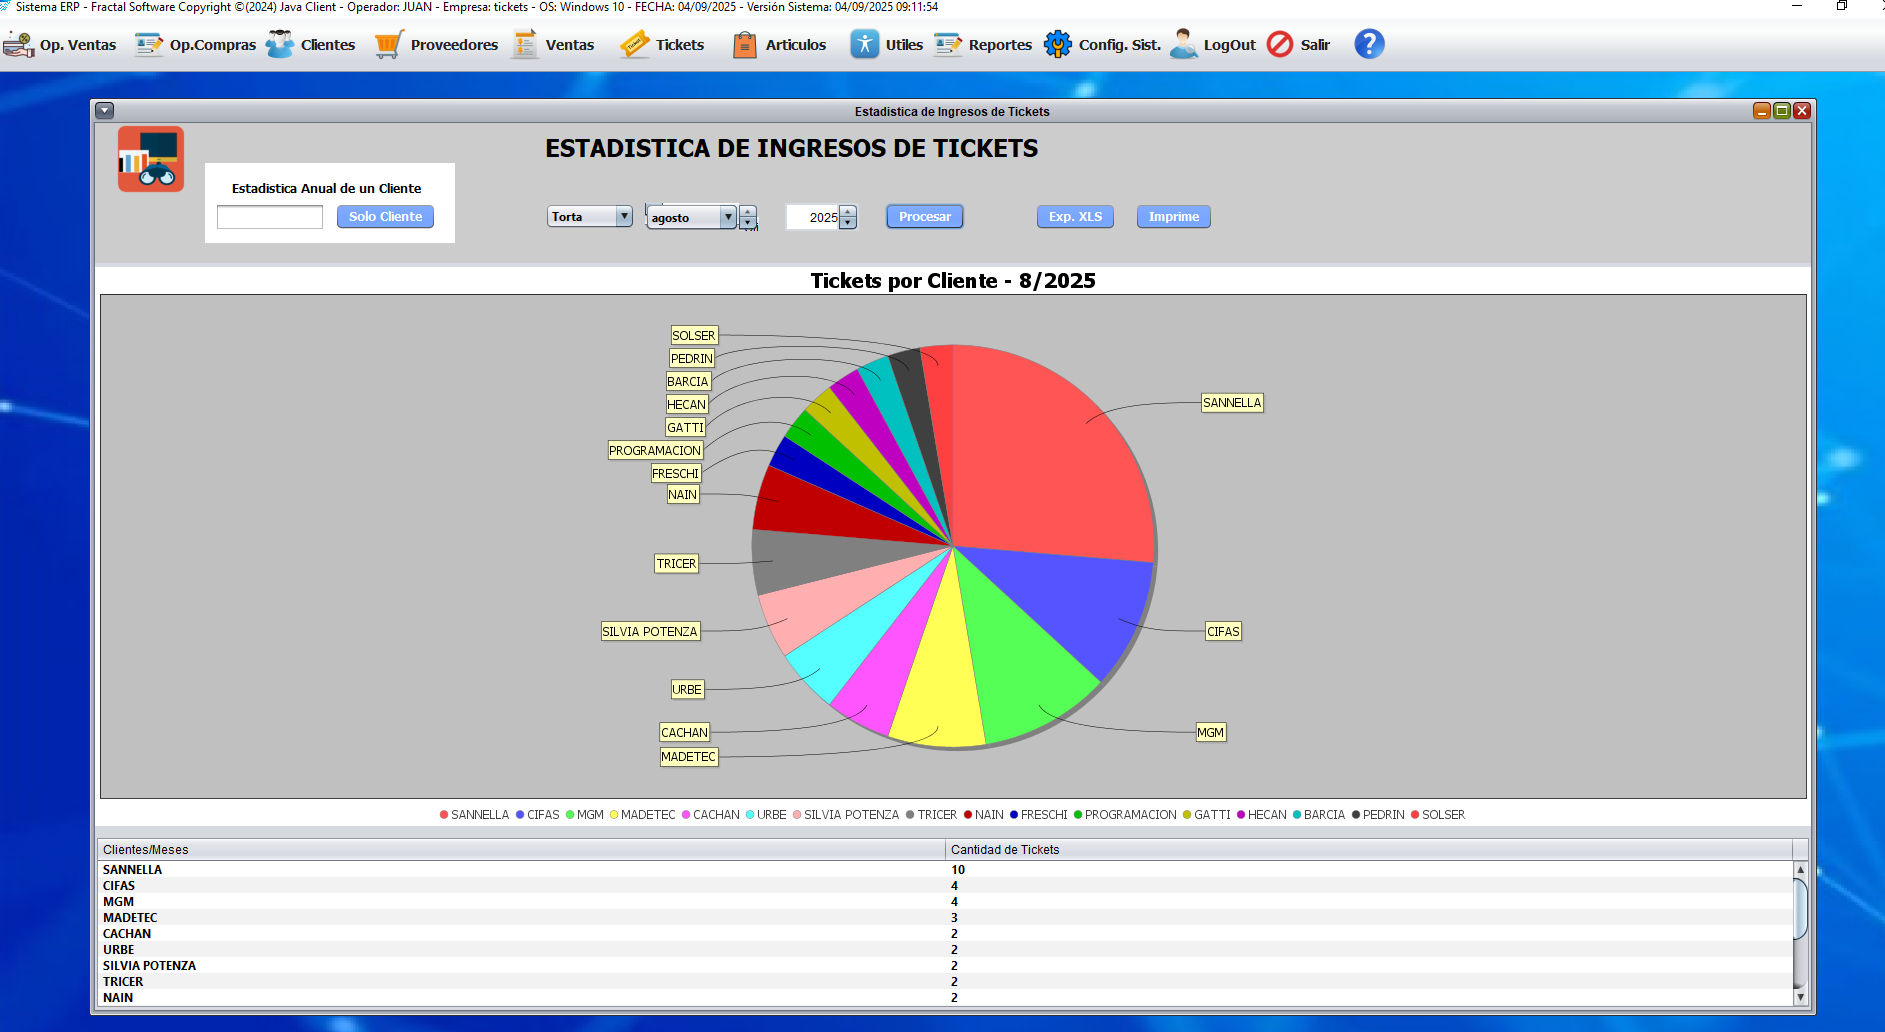Open the Articulos bag icon

click(x=745, y=45)
